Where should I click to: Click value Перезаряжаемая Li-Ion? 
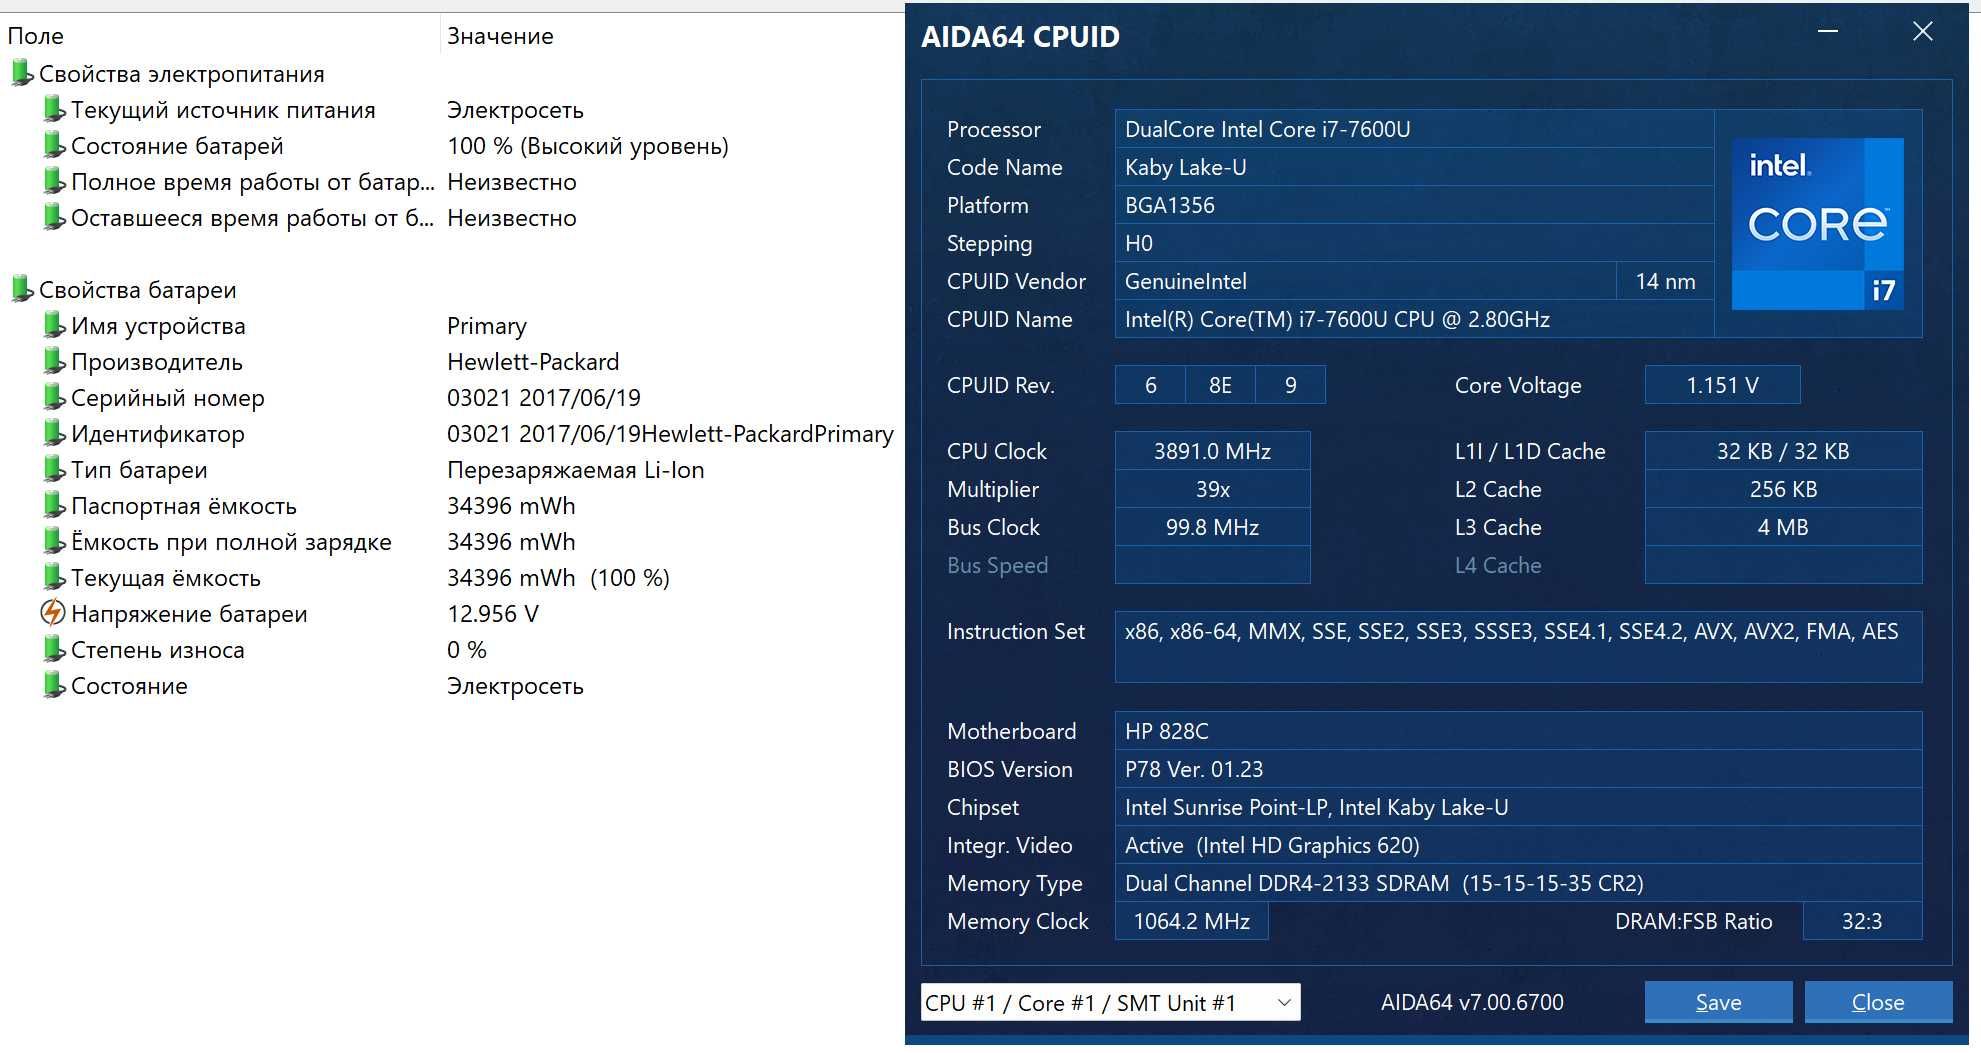[x=576, y=470]
